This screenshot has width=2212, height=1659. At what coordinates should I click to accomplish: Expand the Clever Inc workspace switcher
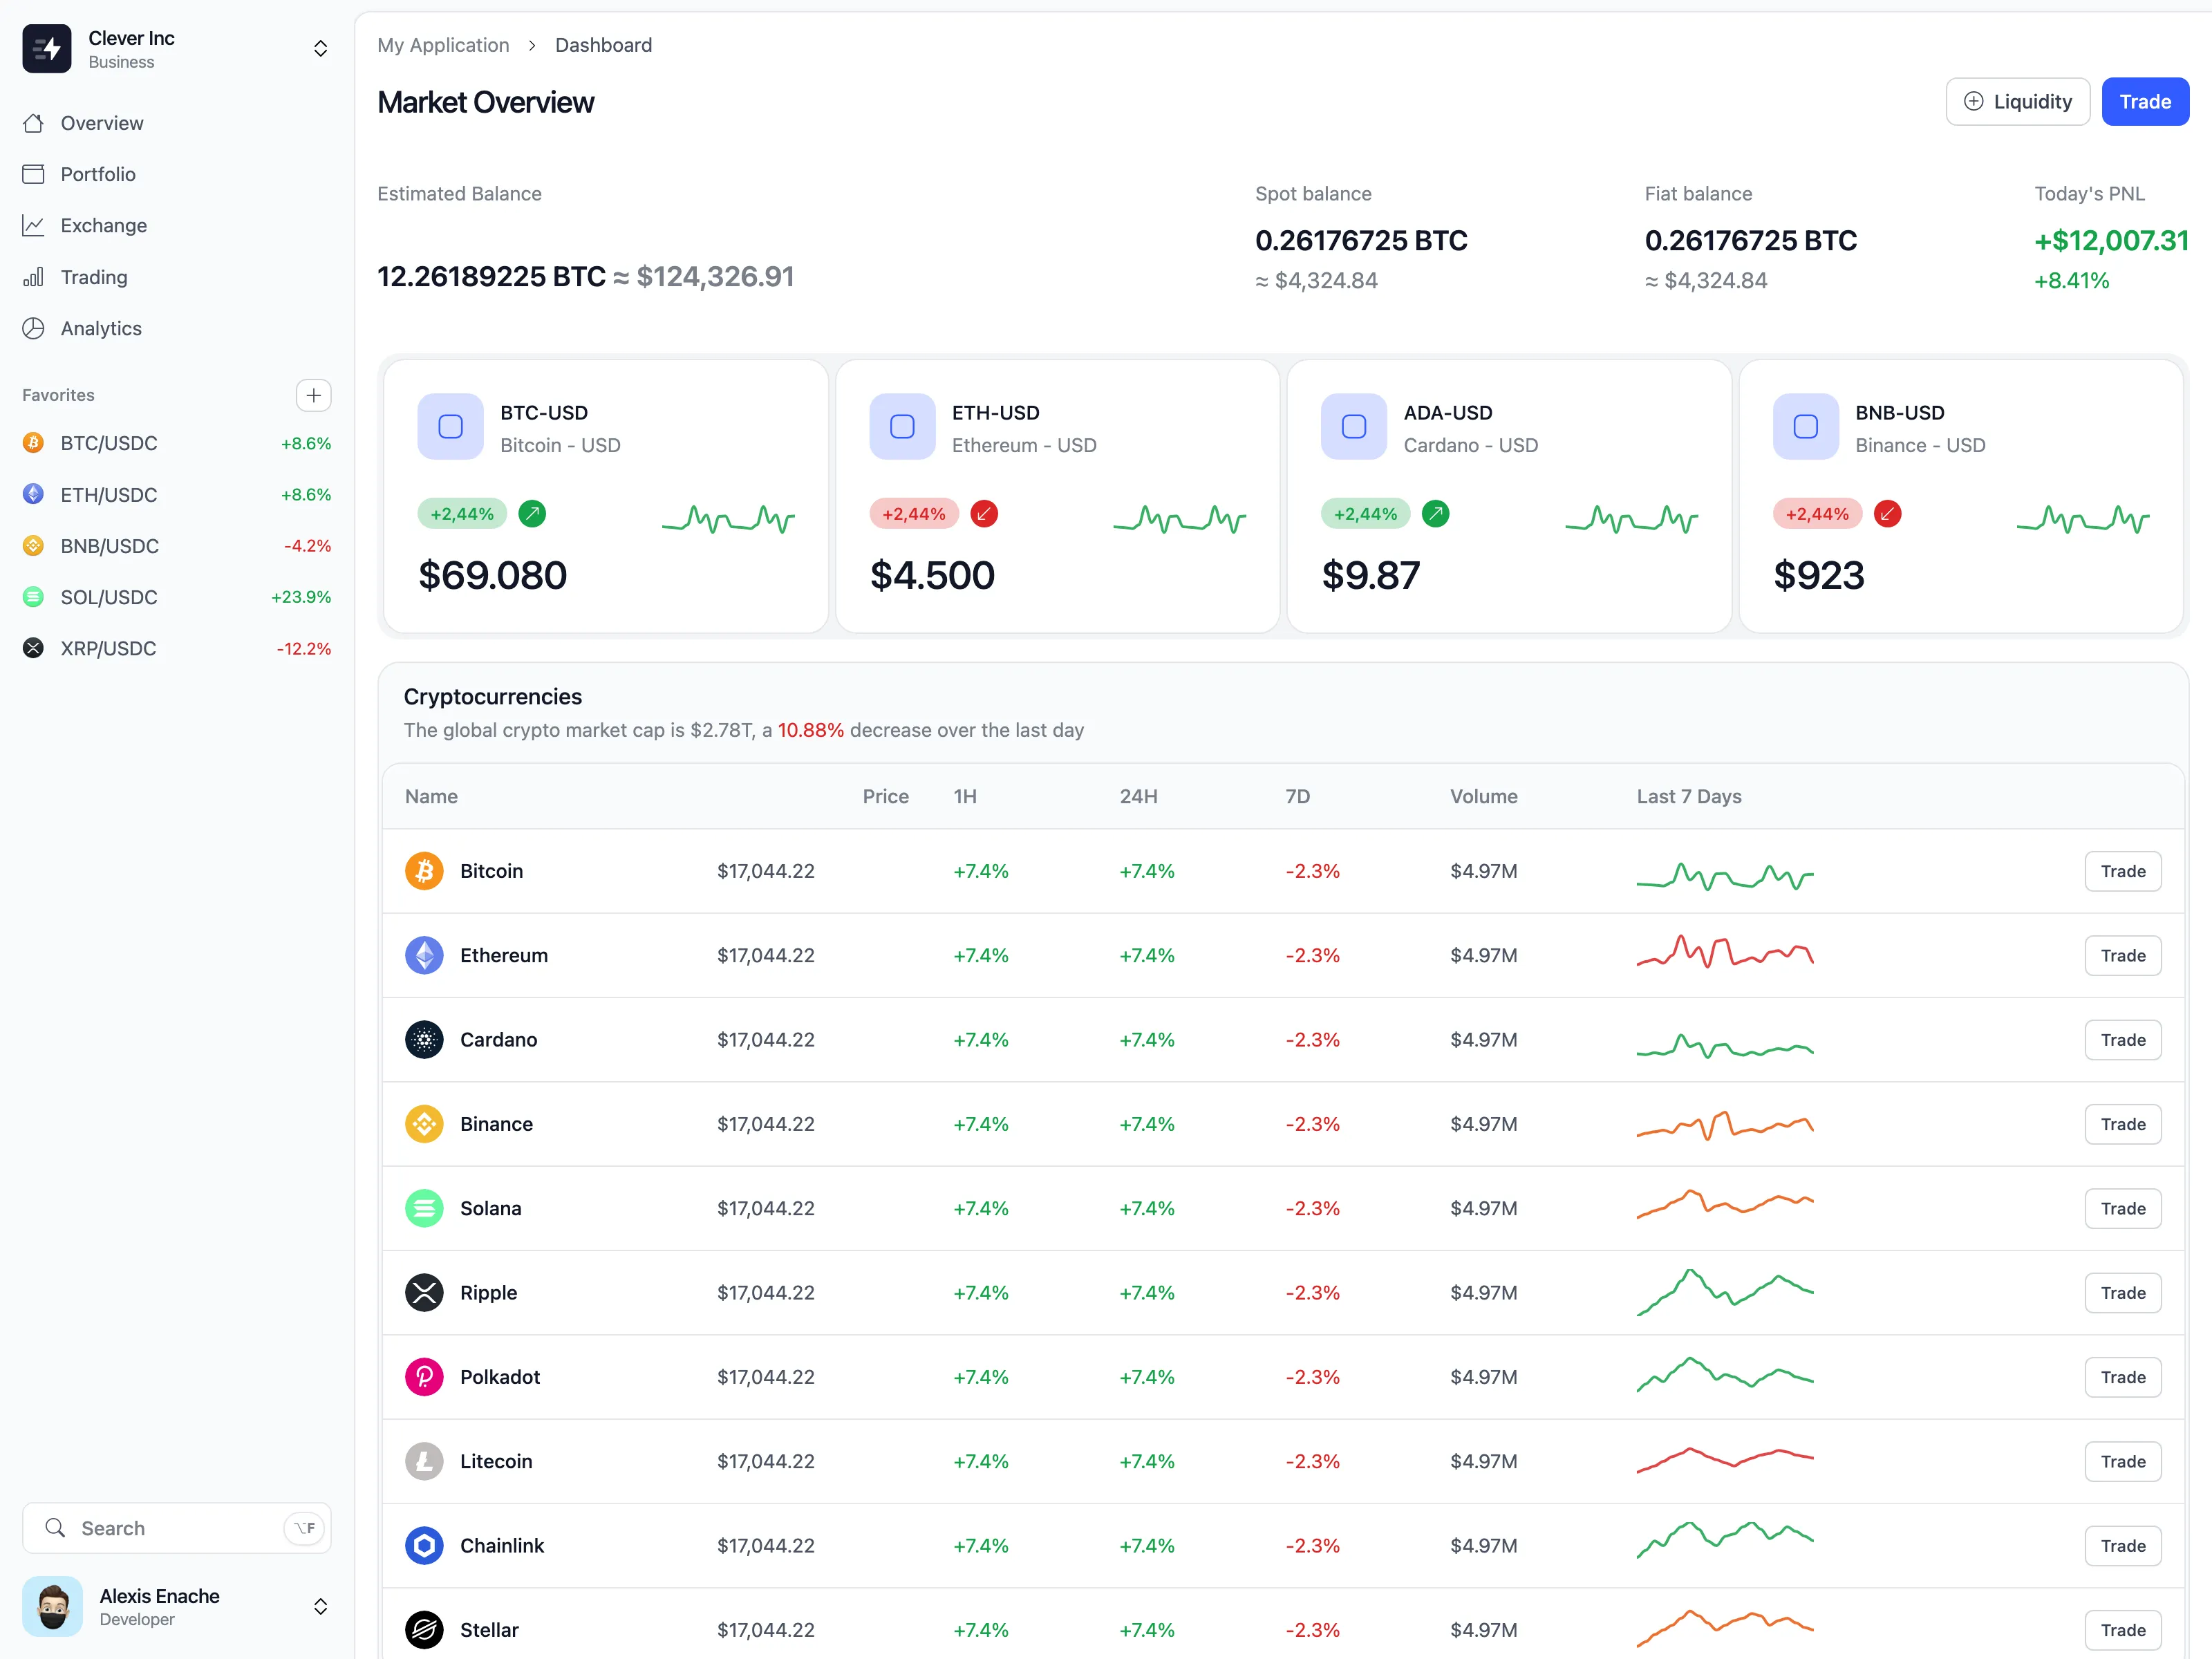(320, 49)
